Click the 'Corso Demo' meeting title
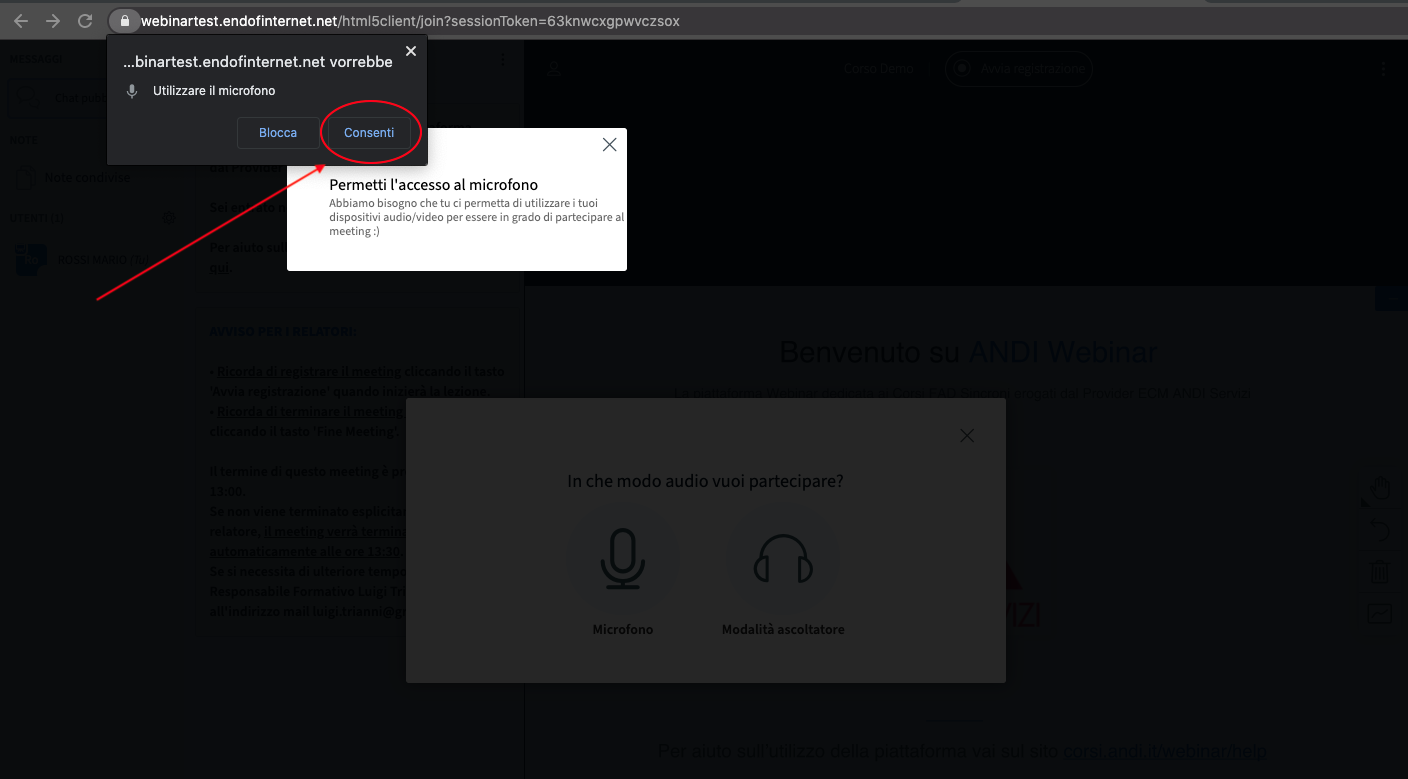Screen dimensions: 1408x779 pyautogui.click(x=879, y=69)
